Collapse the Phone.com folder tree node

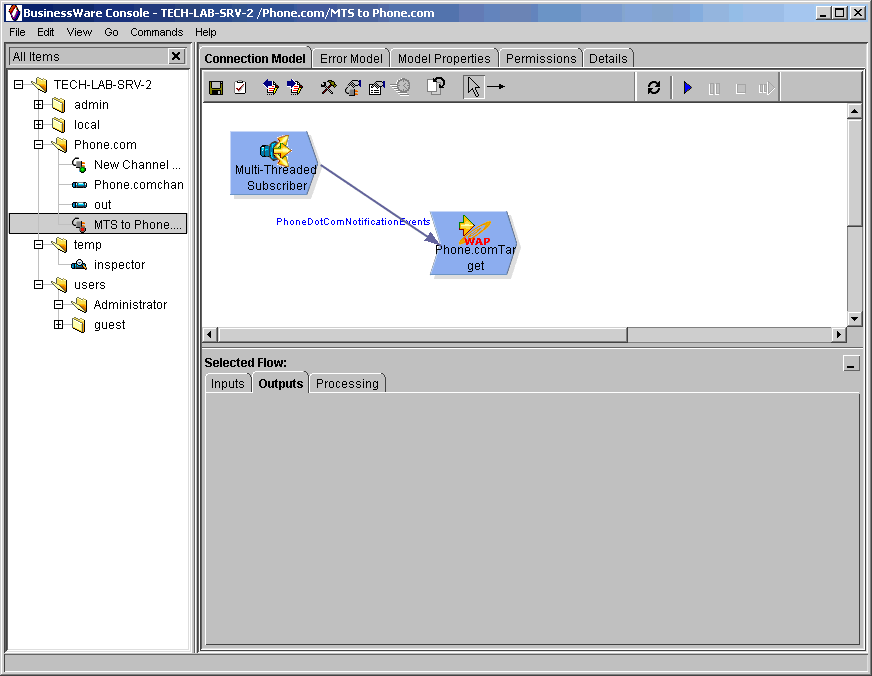tap(39, 145)
